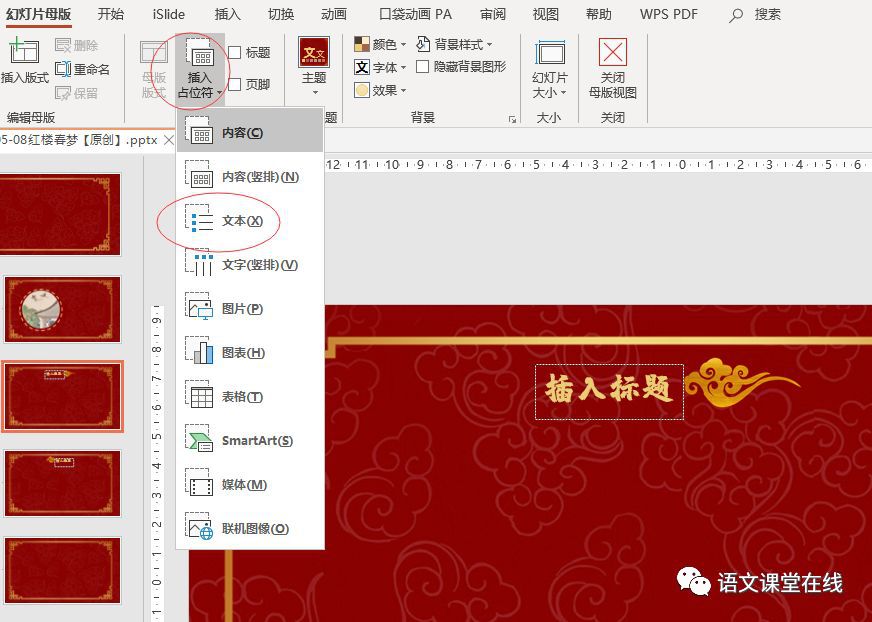Viewport: 872px width, 622px height.
Task: Select the third slide layout thumbnail
Action: [x=63, y=397]
